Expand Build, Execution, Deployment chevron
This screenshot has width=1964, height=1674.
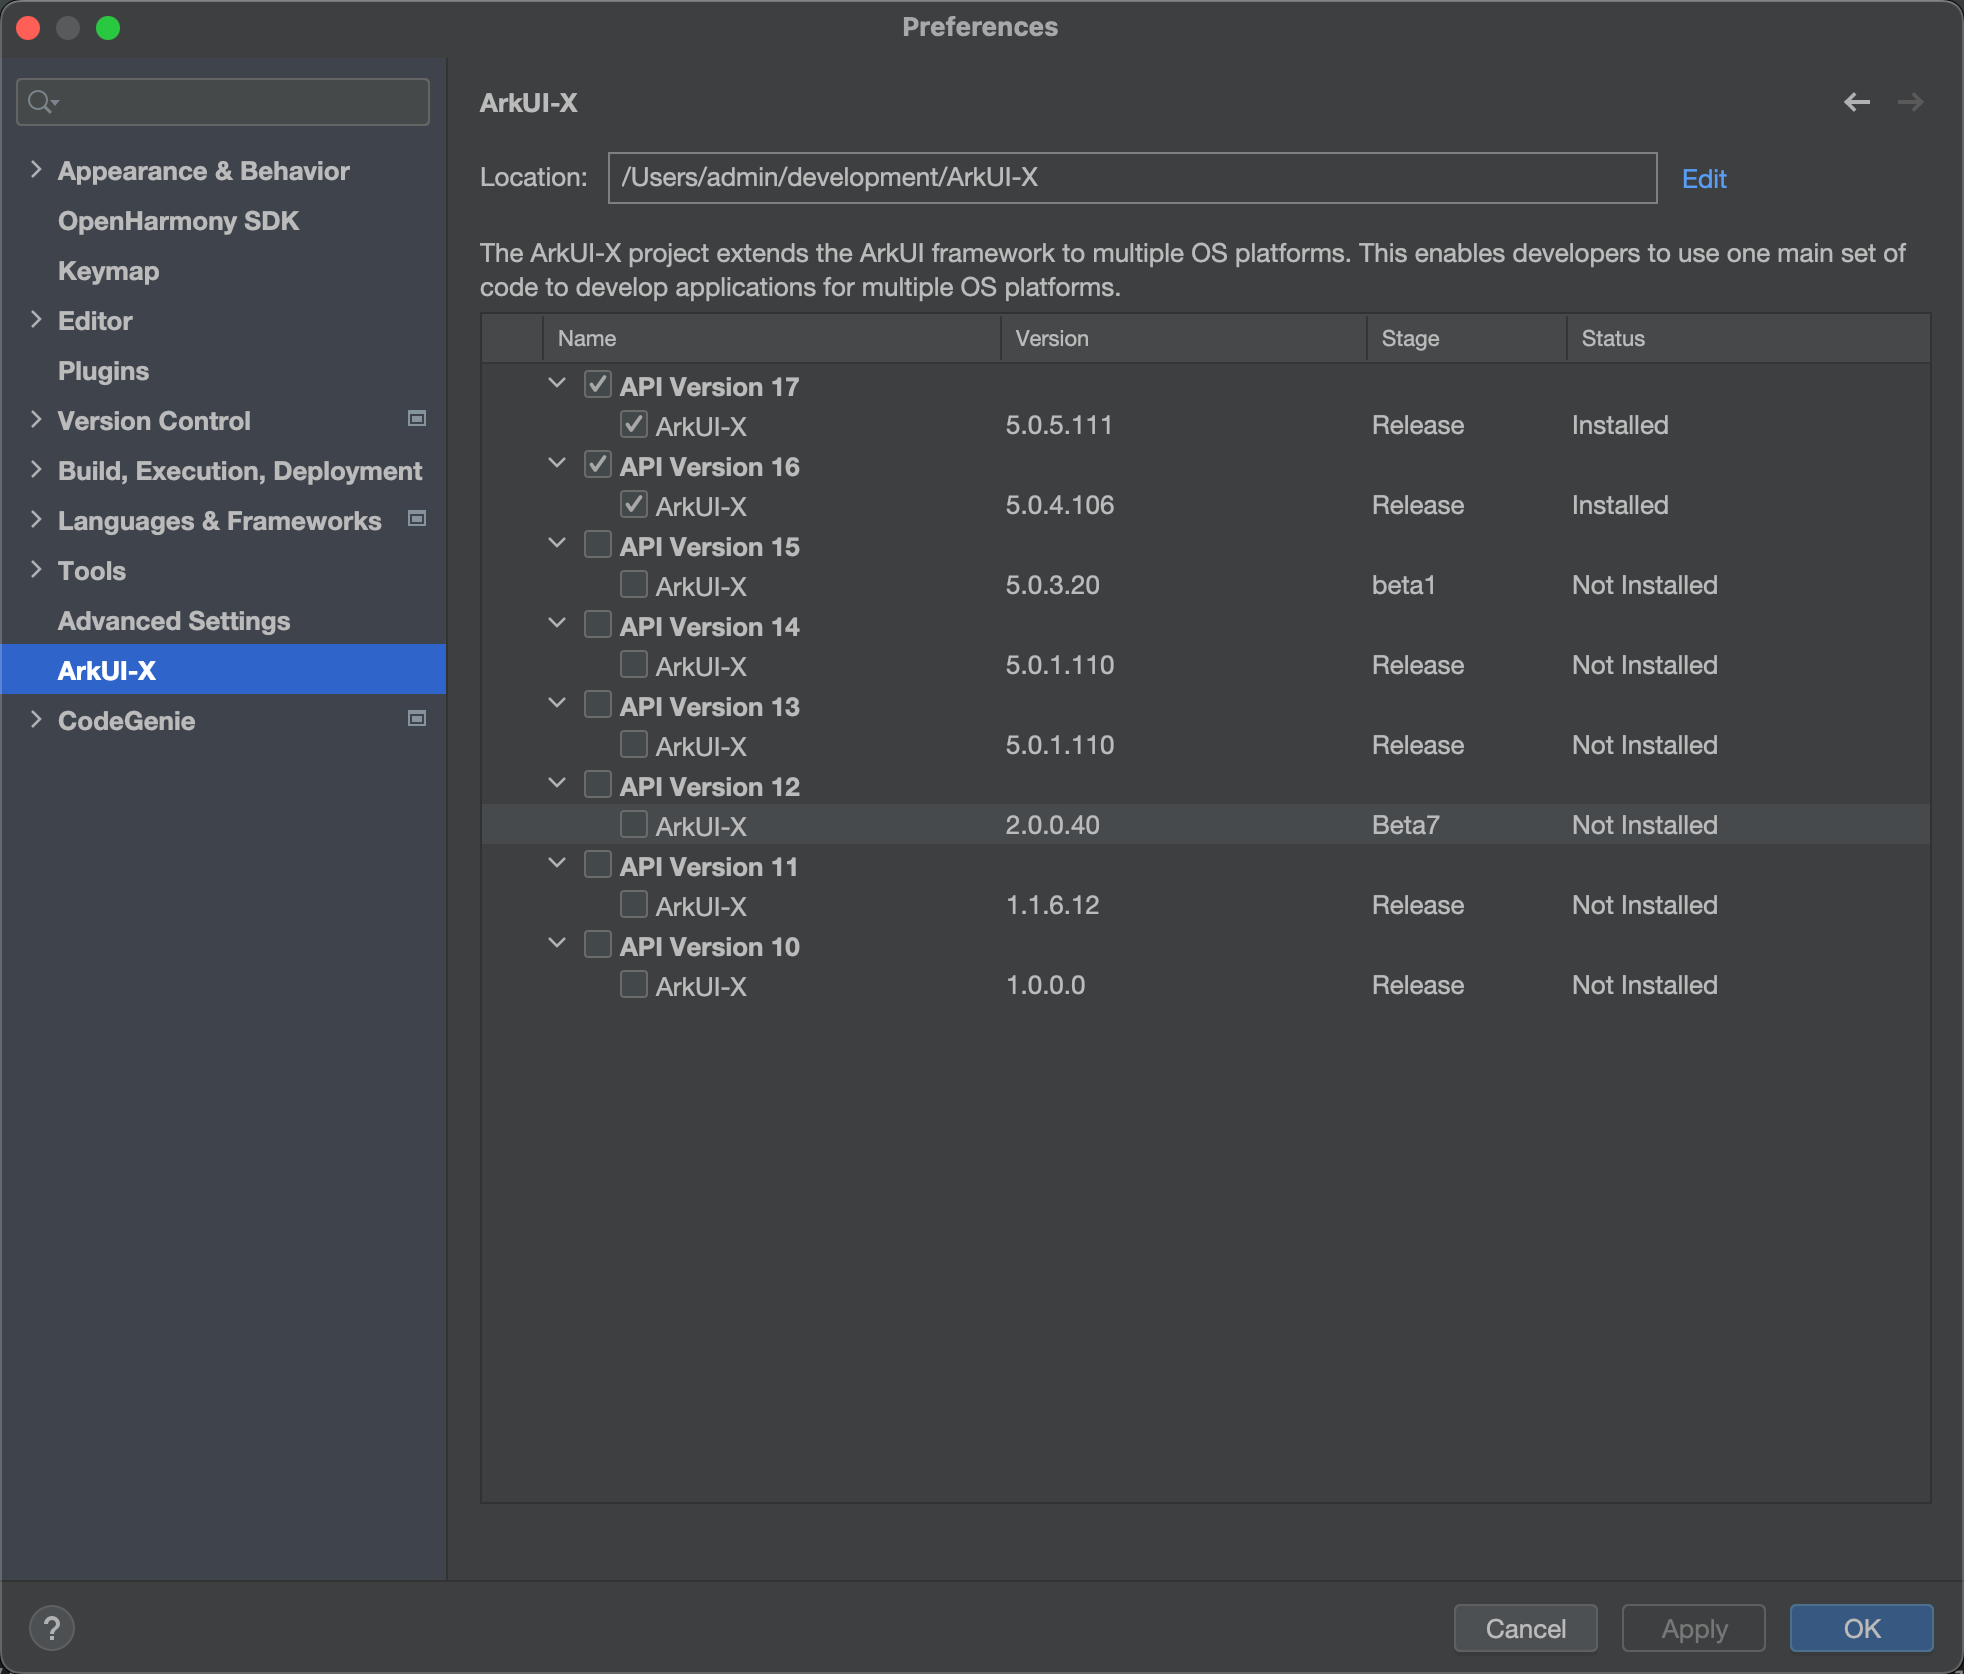36,470
